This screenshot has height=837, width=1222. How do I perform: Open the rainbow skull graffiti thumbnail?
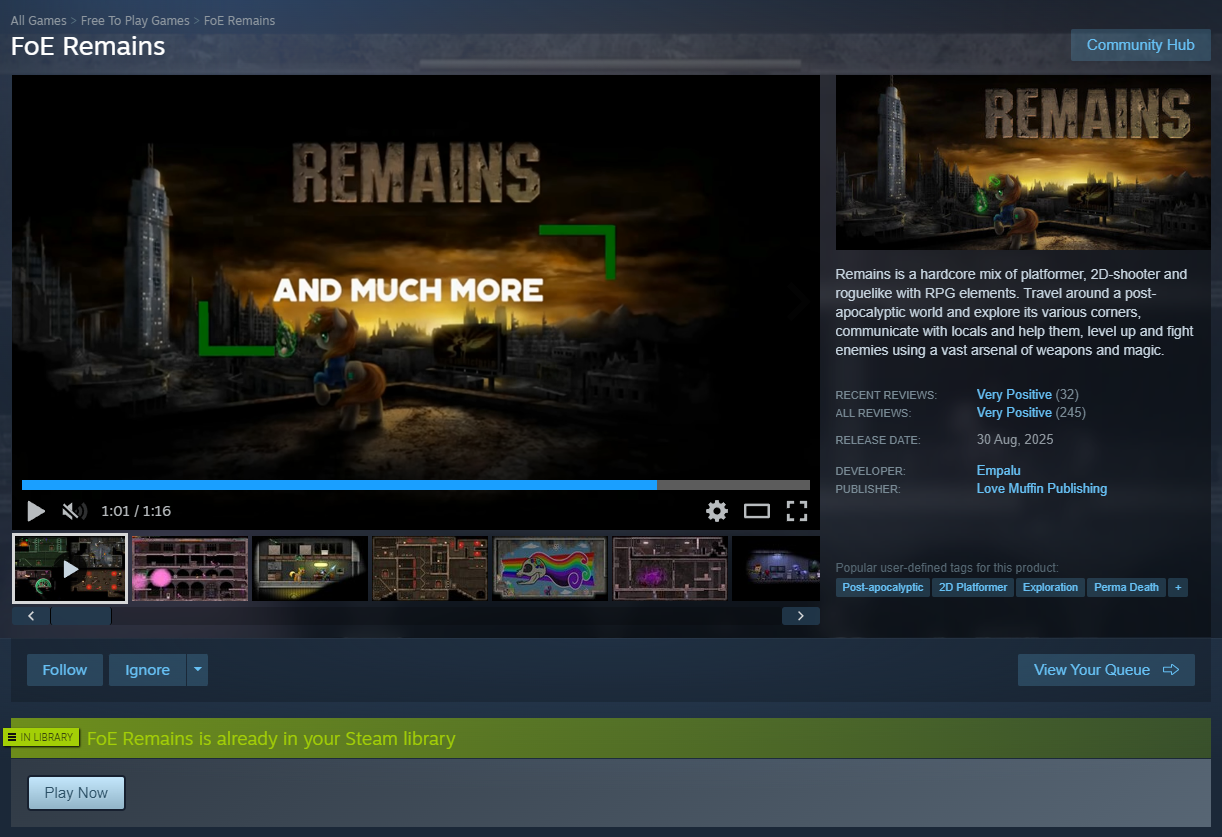pos(550,568)
